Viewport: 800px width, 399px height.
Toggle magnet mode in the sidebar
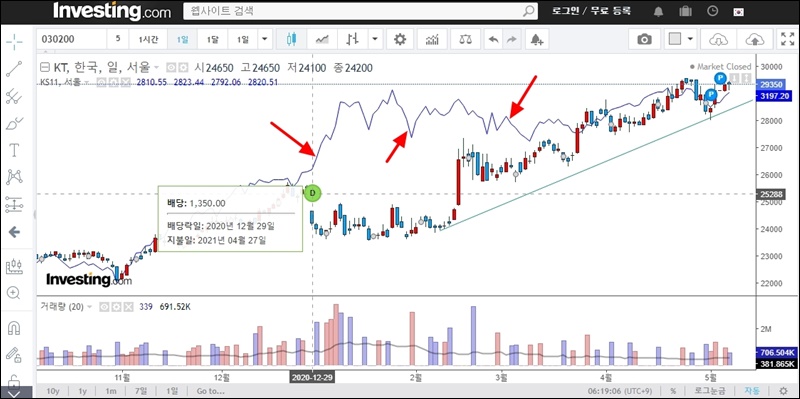14,328
